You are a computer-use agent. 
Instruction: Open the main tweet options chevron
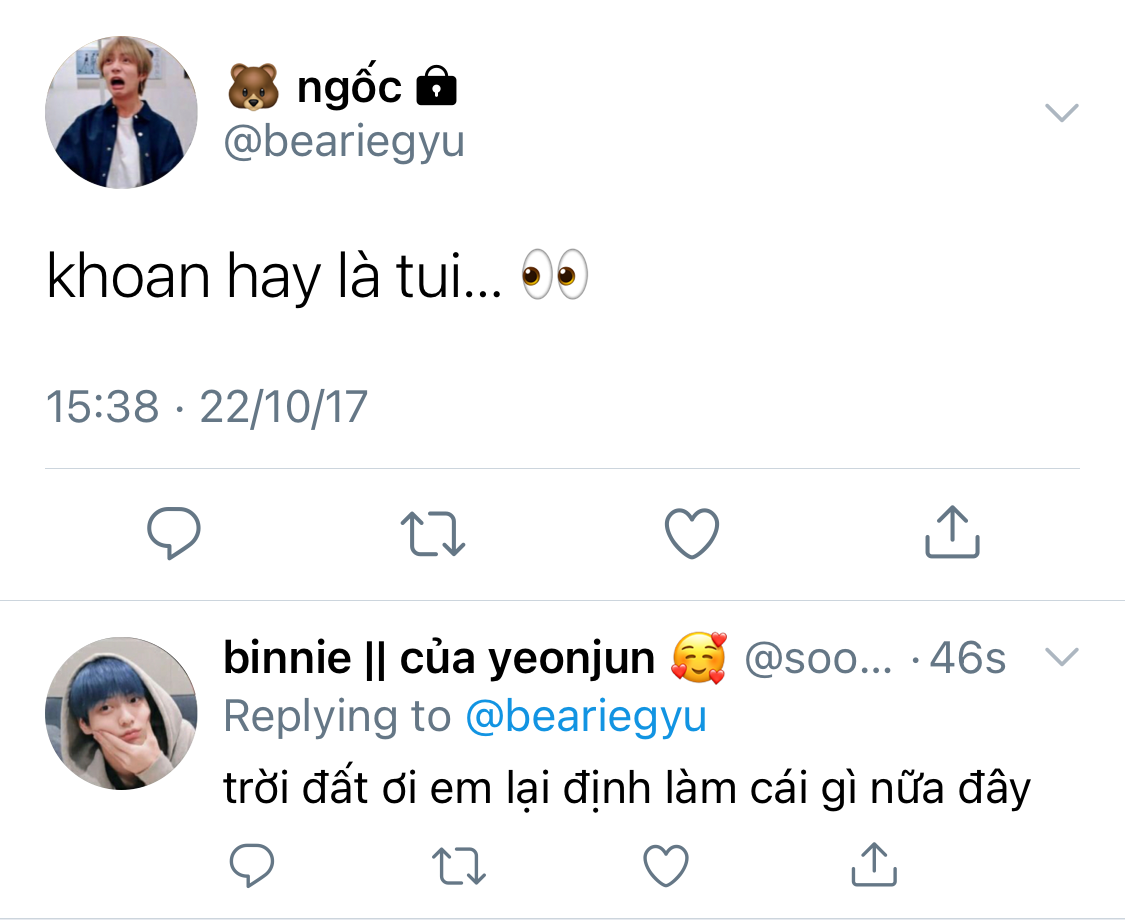click(x=1062, y=113)
